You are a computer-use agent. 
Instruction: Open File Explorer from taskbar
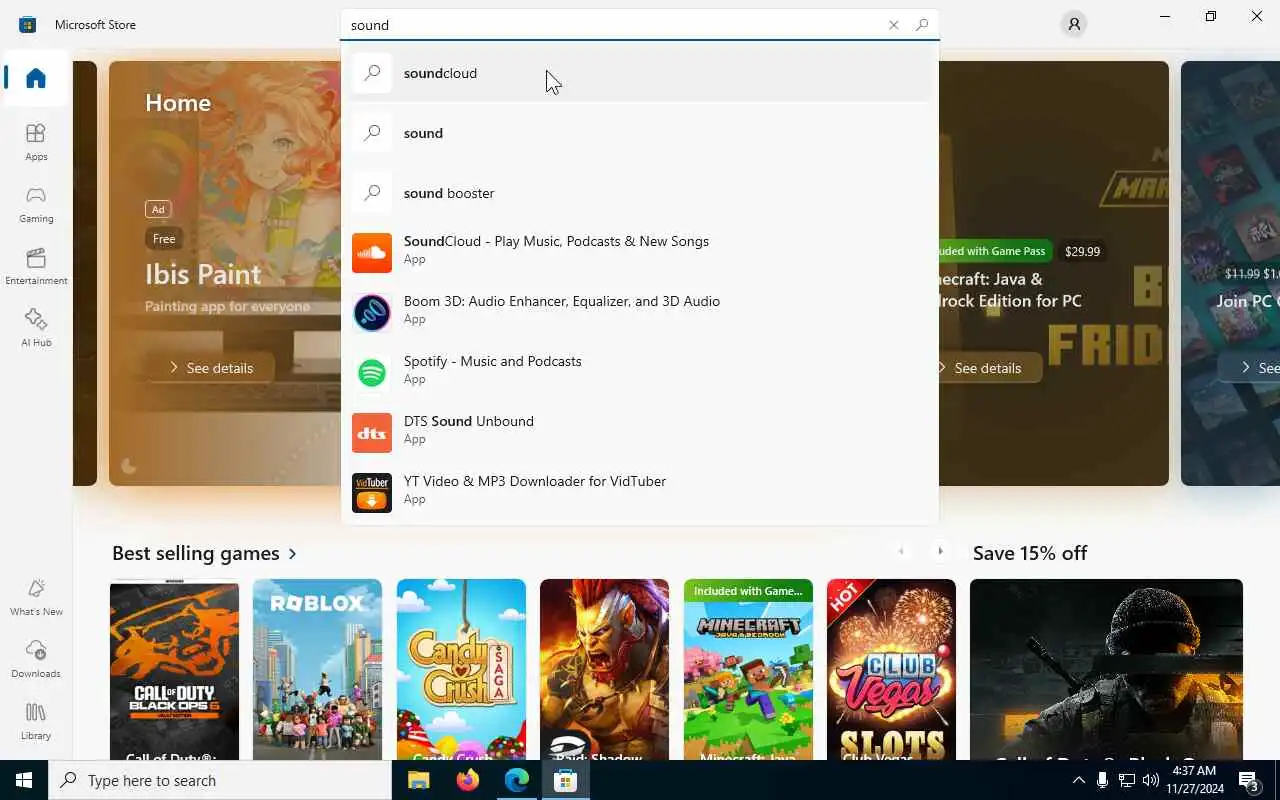(419, 780)
